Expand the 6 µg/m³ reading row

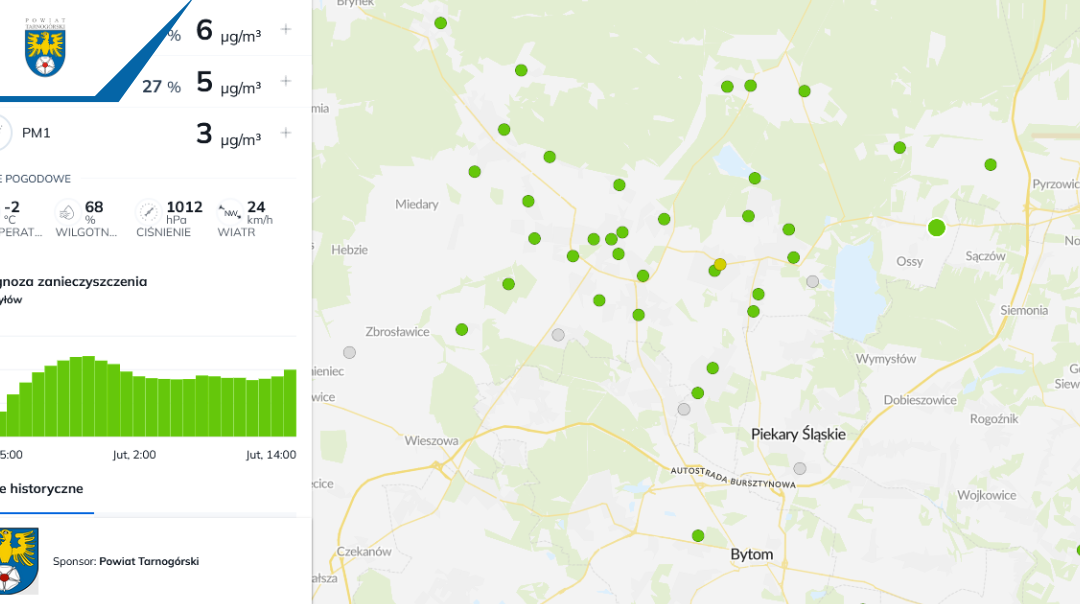coord(286,29)
